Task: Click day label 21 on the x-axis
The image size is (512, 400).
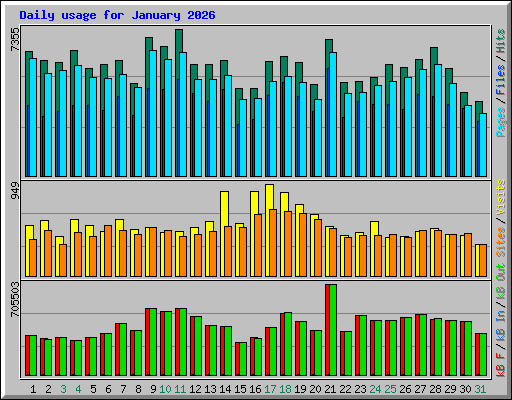Action: coord(330,389)
